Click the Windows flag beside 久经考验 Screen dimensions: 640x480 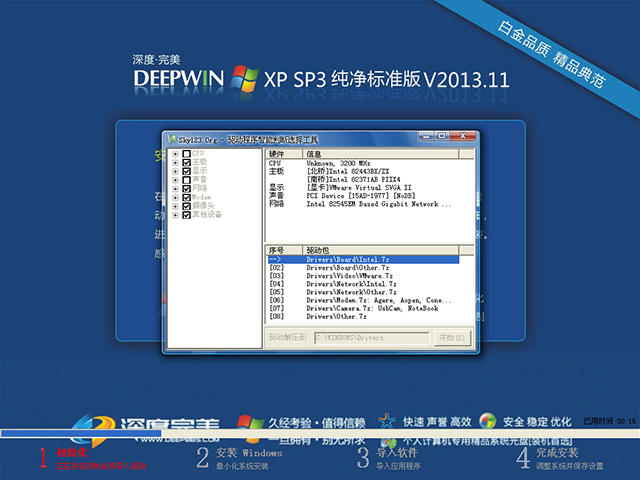pyautogui.click(x=250, y=422)
